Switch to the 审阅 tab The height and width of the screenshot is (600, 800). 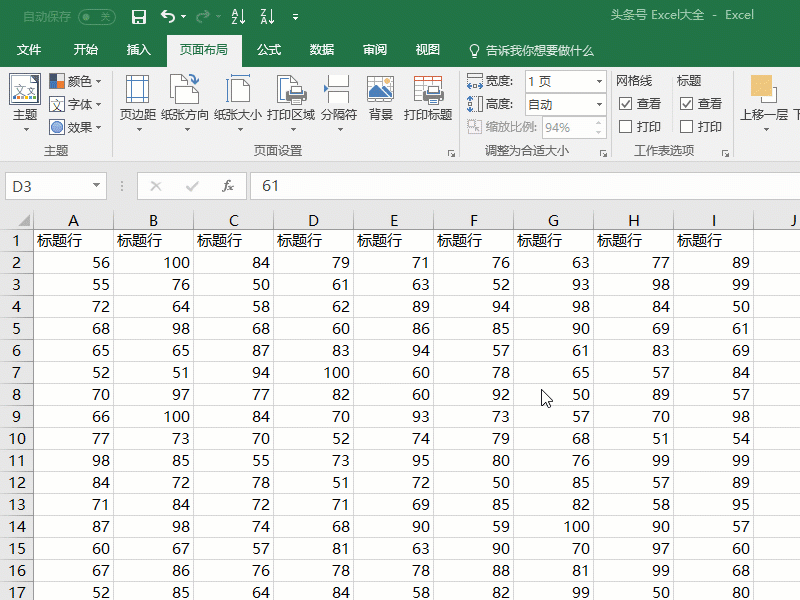click(x=375, y=50)
